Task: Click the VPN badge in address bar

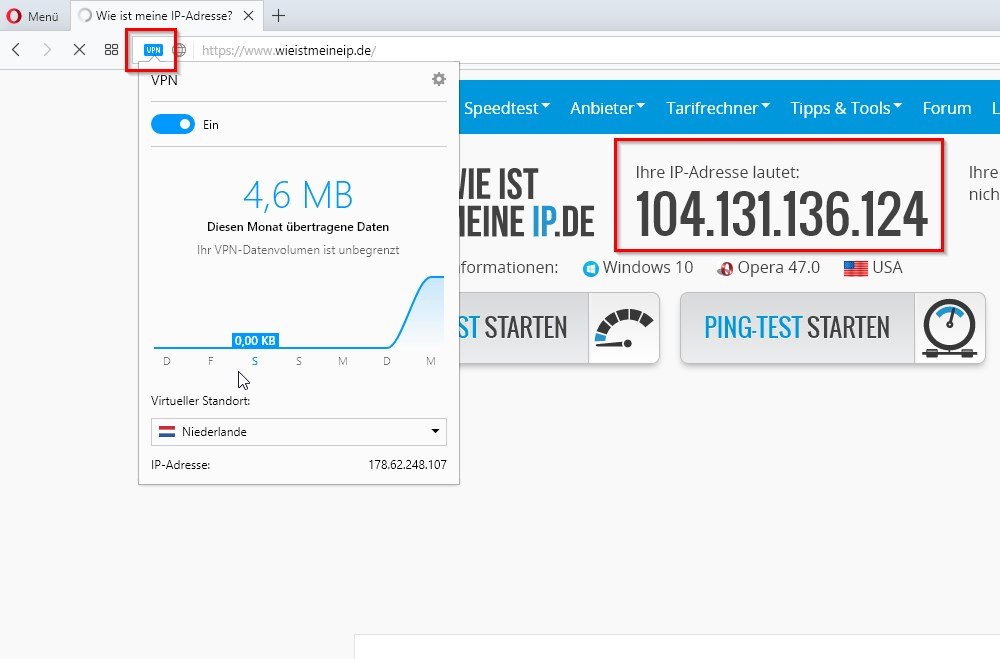Action: (x=153, y=50)
